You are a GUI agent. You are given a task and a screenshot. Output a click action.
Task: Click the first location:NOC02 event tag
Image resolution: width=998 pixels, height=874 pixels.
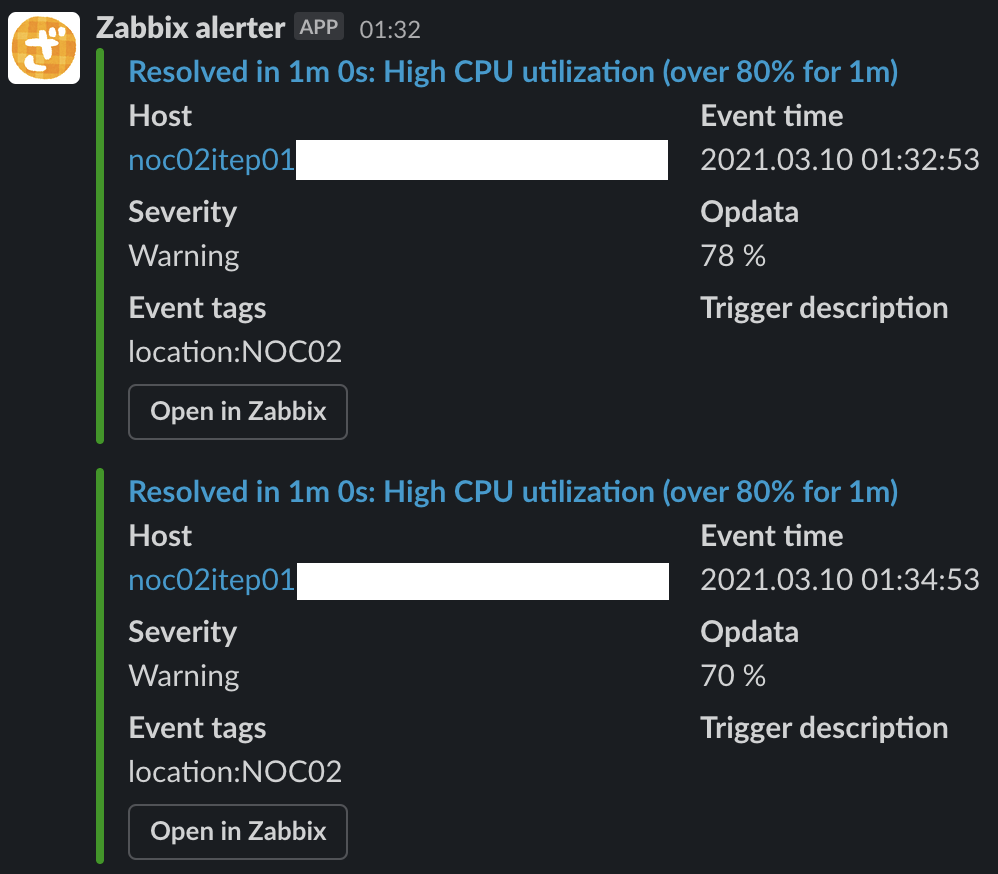235,351
